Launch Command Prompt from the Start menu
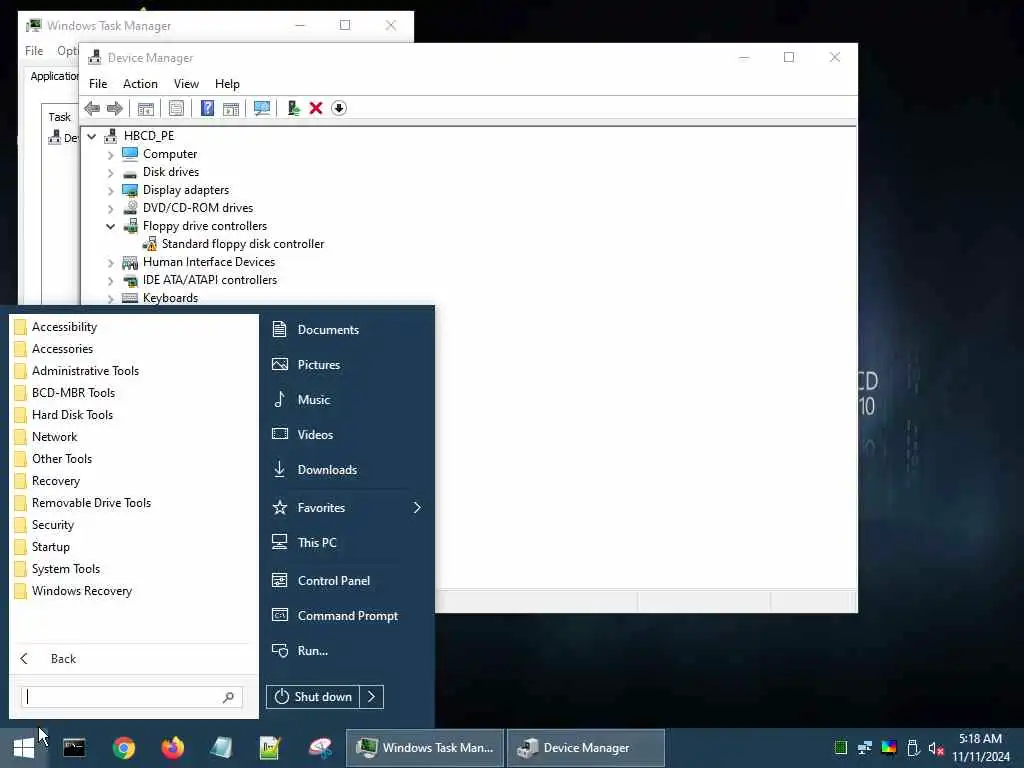The image size is (1024, 768). tap(347, 616)
